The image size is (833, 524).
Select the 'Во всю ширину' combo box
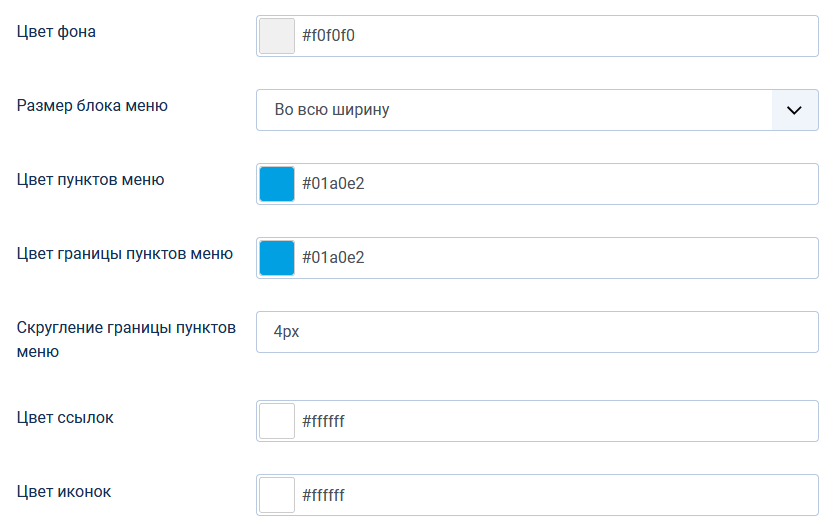tap(514, 110)
